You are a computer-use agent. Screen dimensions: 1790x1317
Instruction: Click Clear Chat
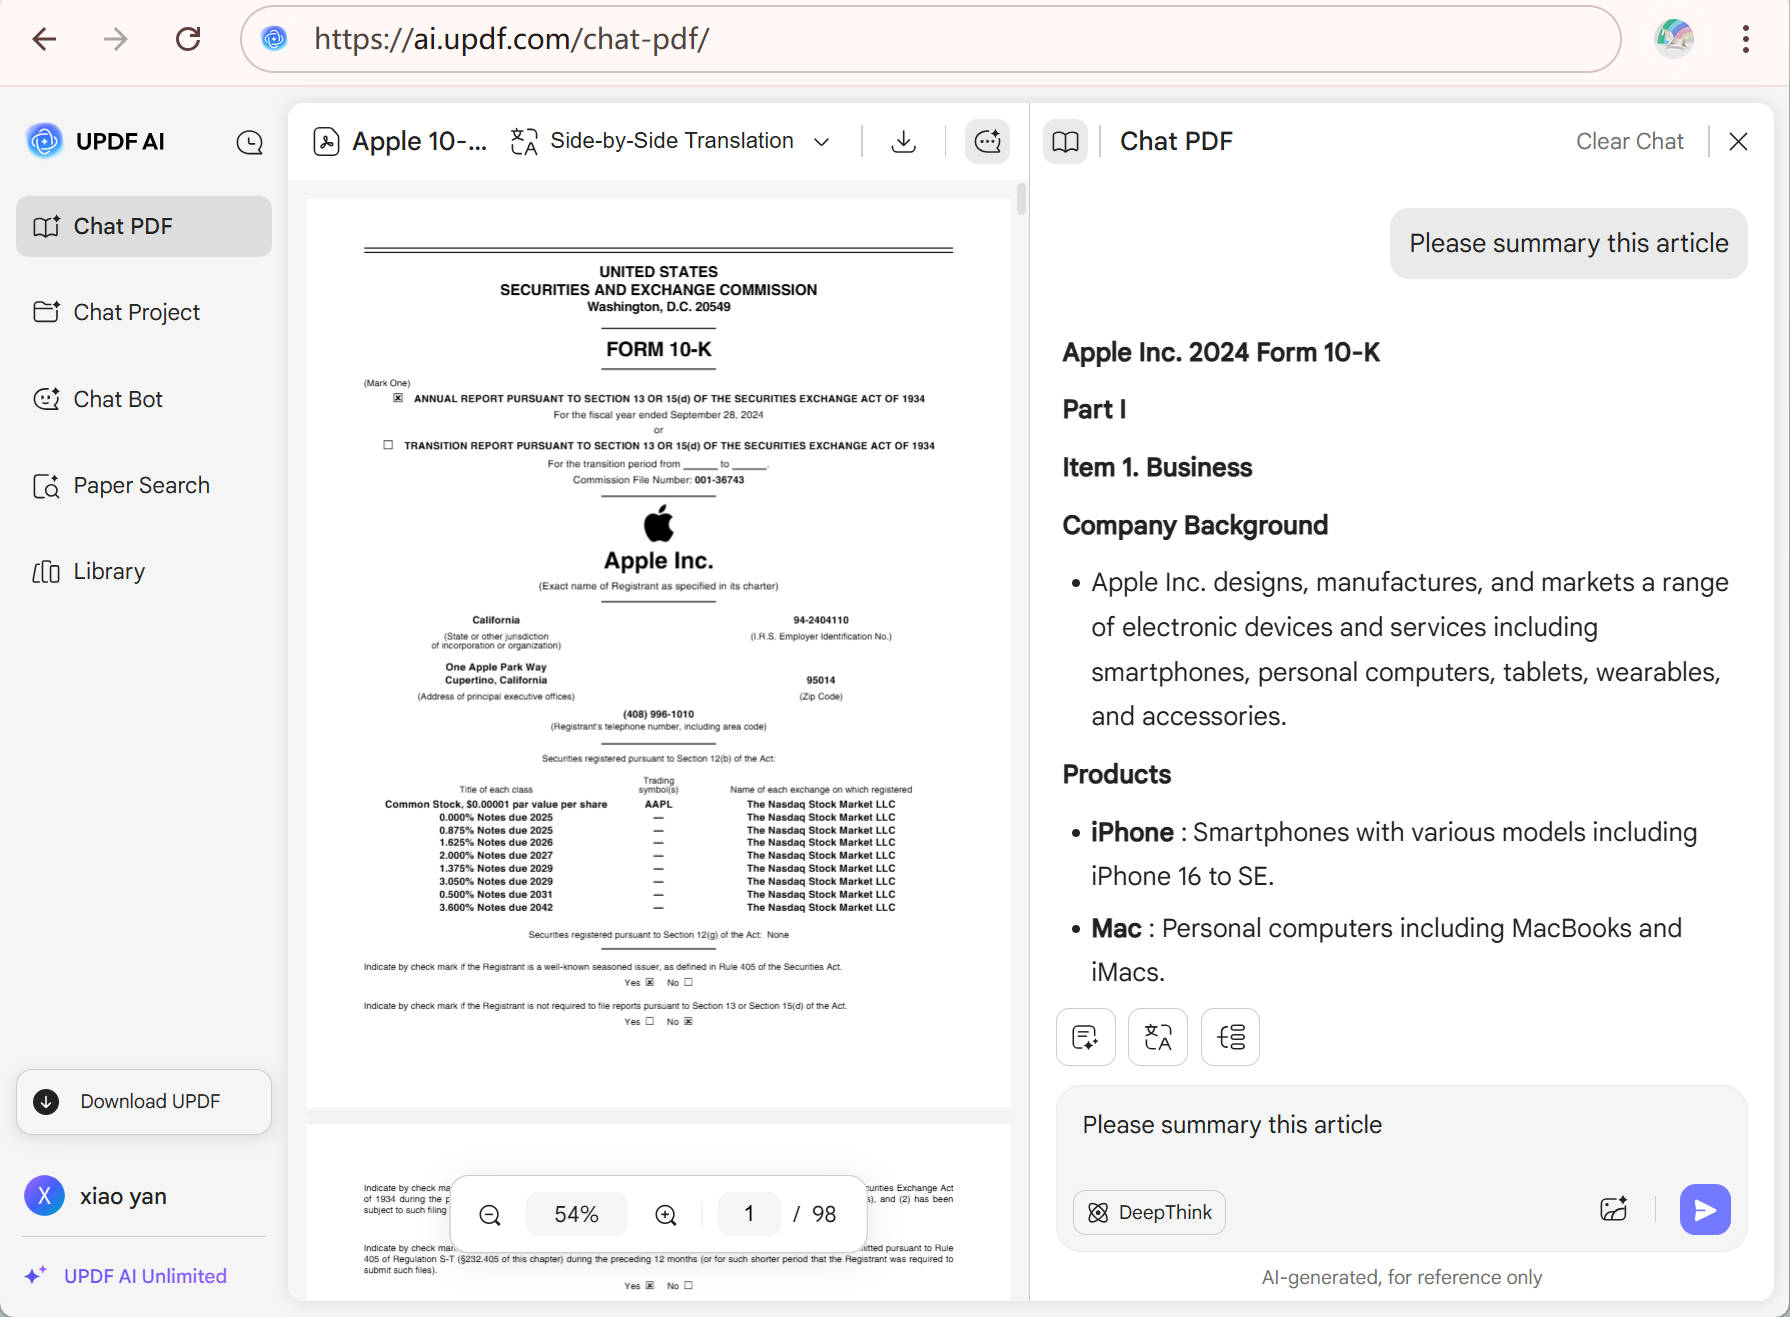coord(1629,141)
